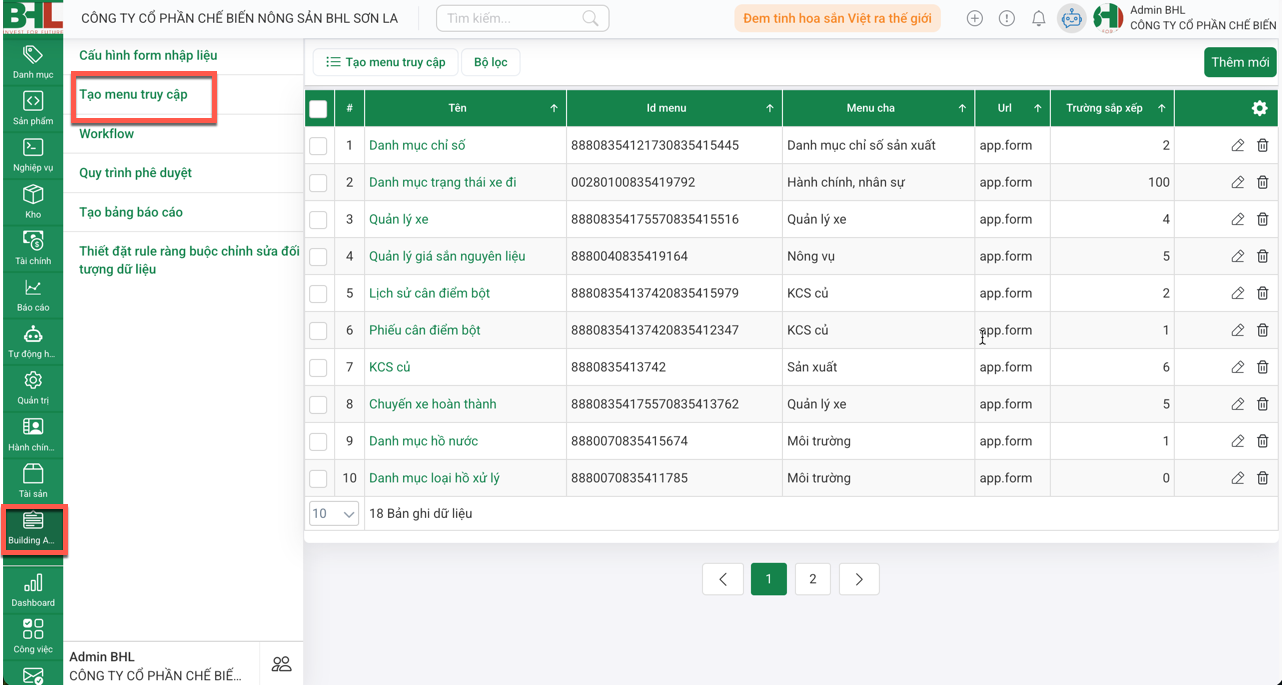Viewport: 1282px width, 685px height.
Task: Open the chatbot robot avatar icon
Action: pos(1071,18)
